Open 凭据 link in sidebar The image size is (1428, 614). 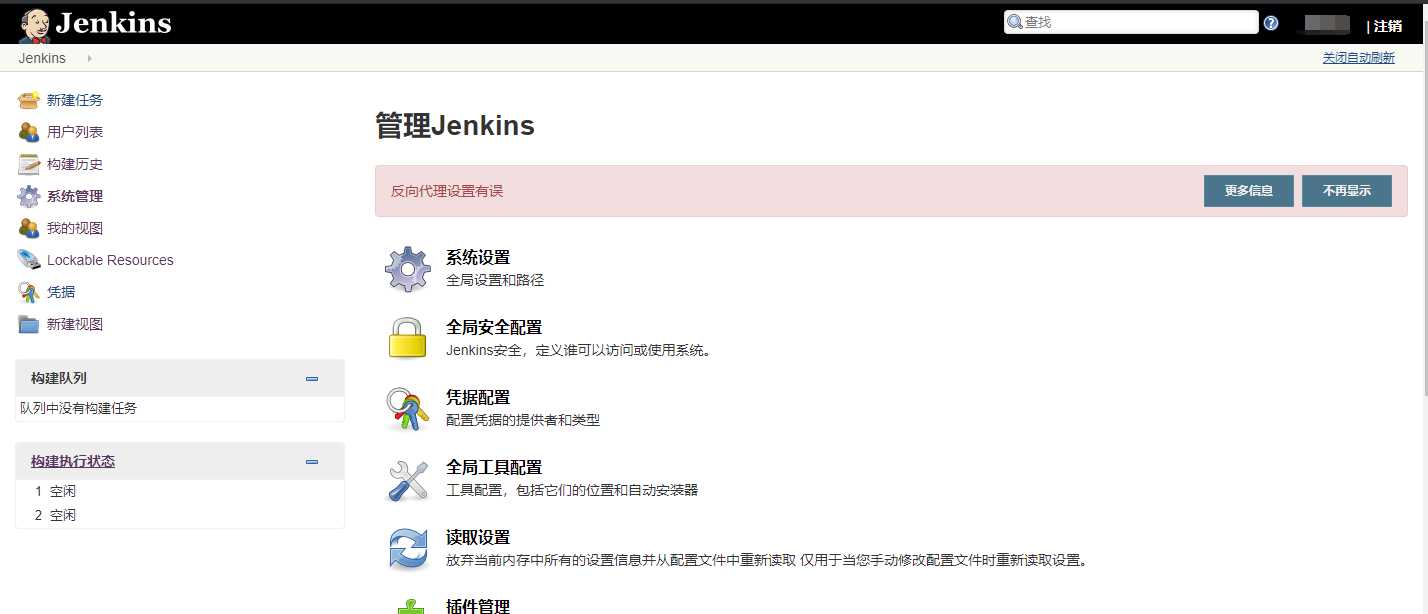[x=61, y=292]
